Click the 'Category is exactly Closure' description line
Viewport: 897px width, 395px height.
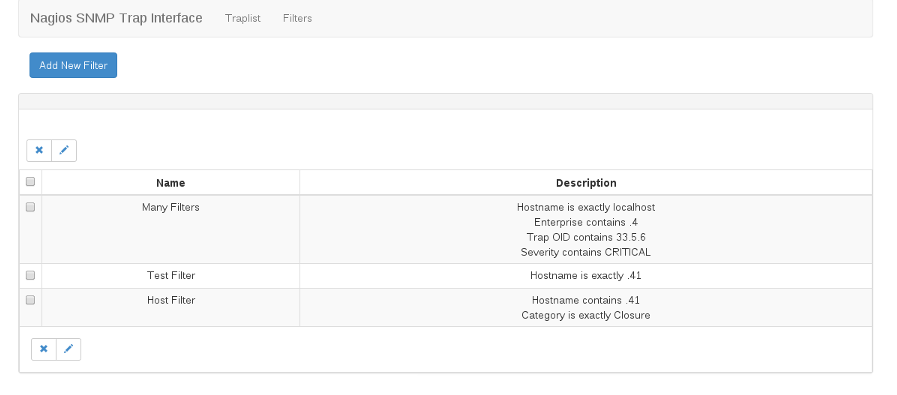(586, 315)
